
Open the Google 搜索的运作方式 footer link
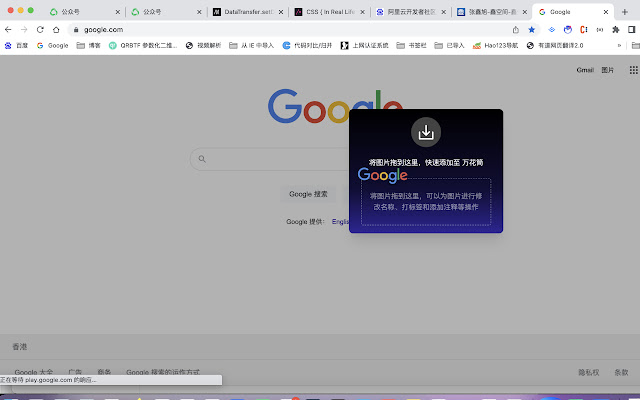pos(163,372)
